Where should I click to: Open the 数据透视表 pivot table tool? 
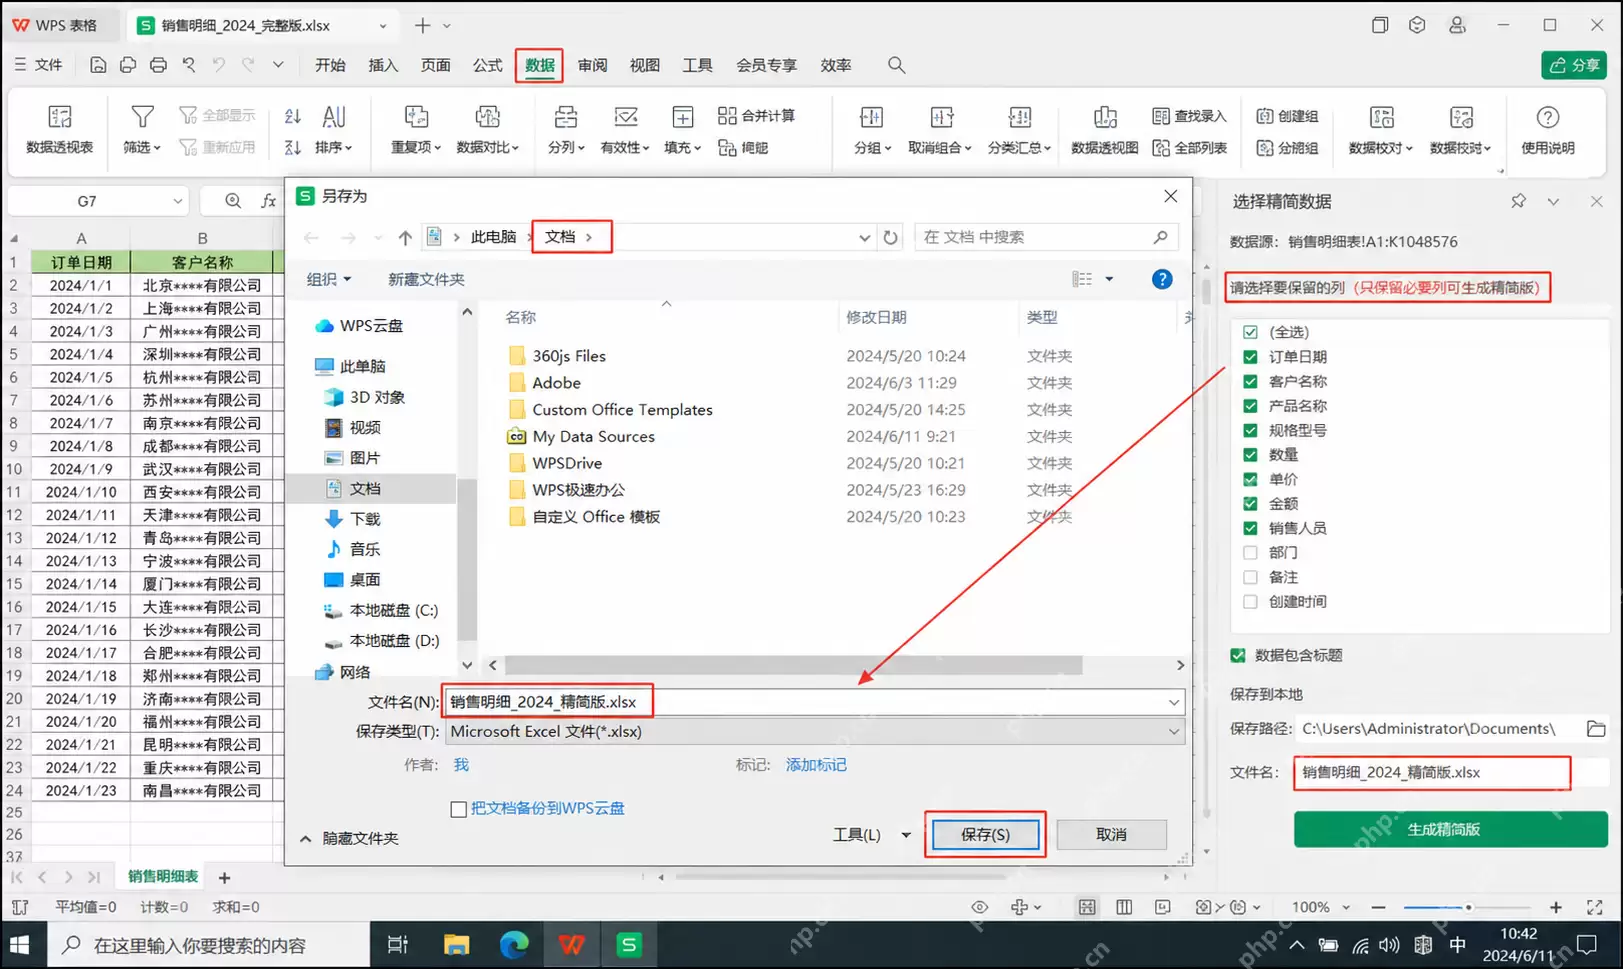coord(59,130)
